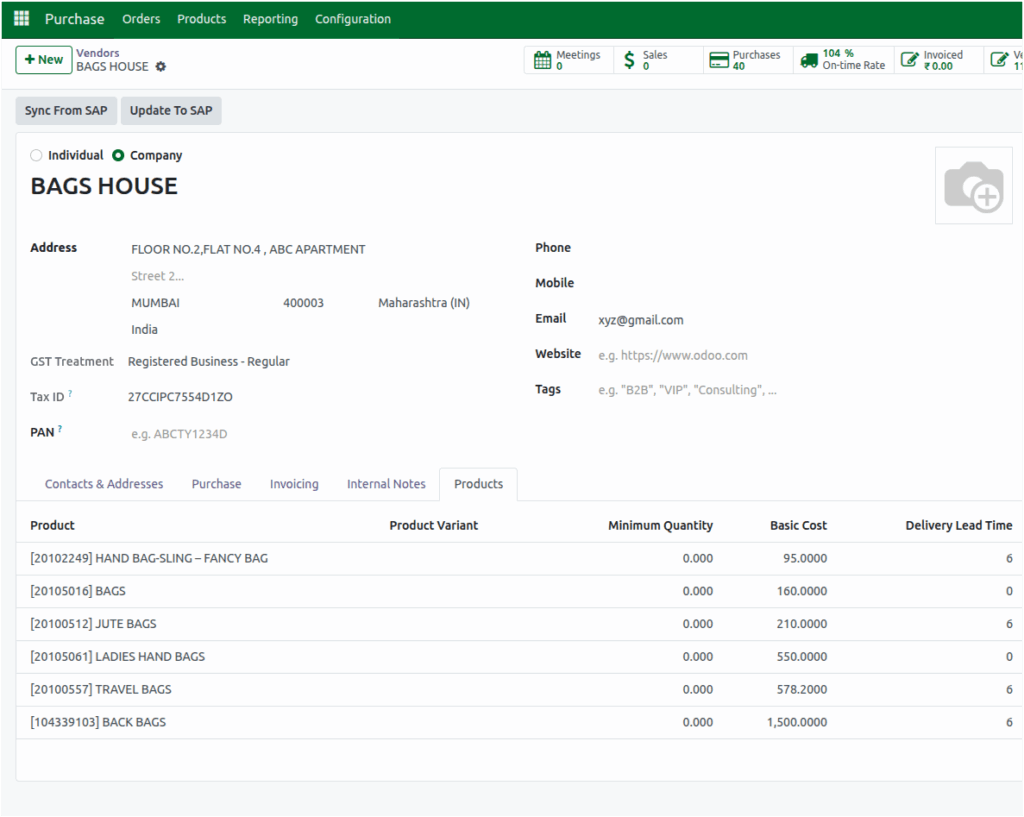Open the Reporting menu
Viewport: 1024px width, 817px height.
click(270, 18)
